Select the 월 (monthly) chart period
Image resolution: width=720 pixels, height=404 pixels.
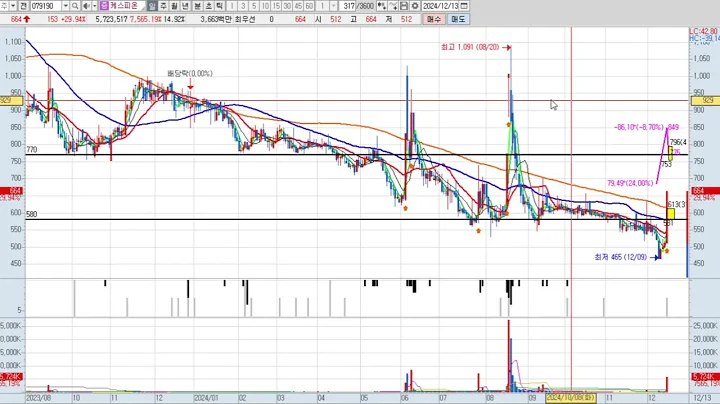[174, 6]
